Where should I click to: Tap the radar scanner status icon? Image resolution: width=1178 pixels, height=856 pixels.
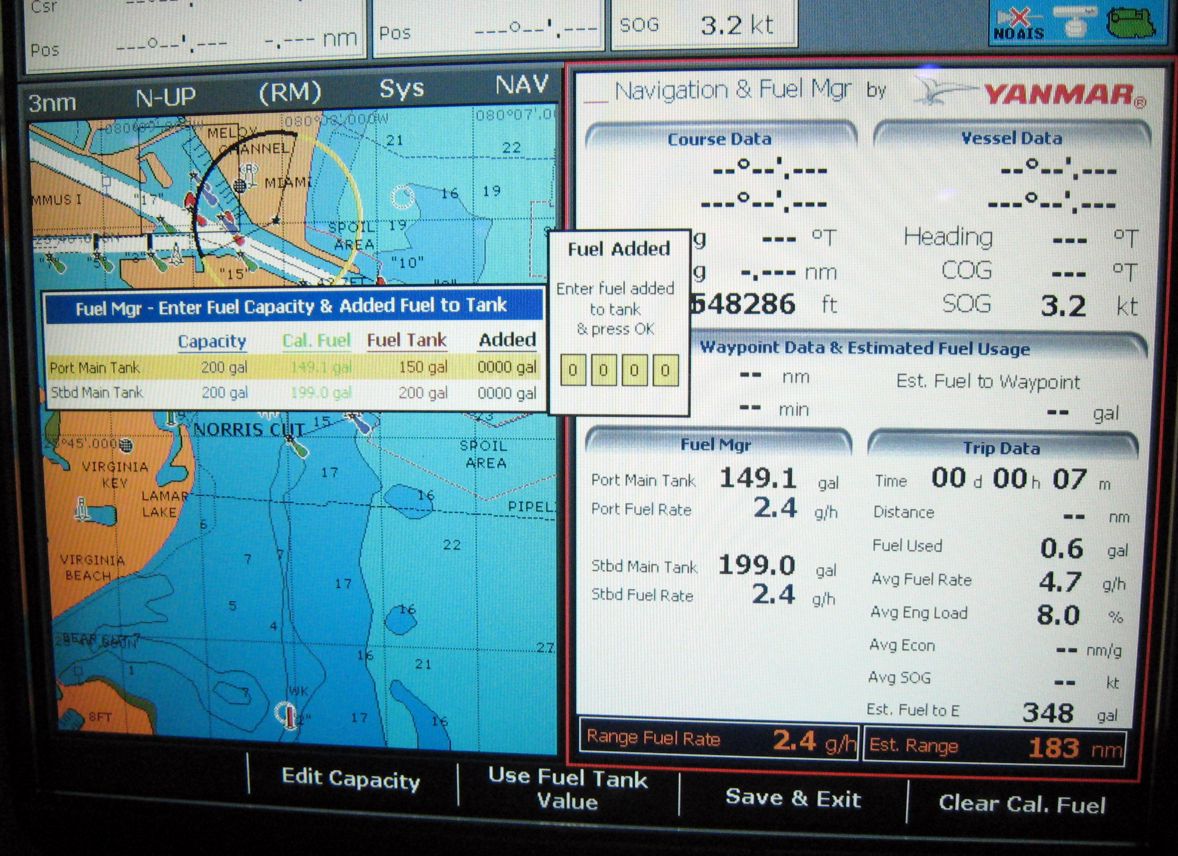[x=1076, y=21]
